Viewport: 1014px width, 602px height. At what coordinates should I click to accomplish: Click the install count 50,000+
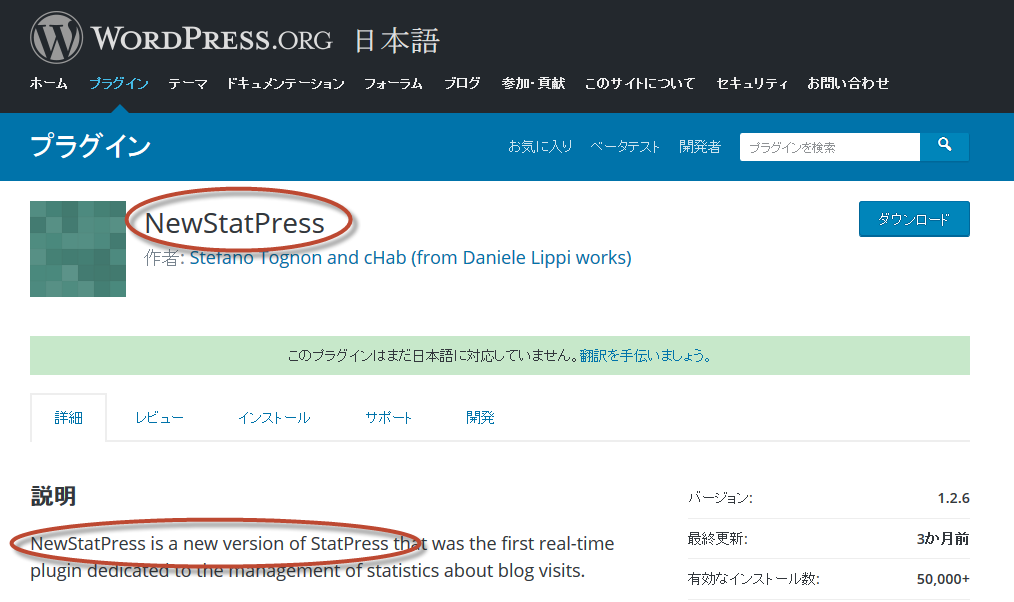pos(943,579)
